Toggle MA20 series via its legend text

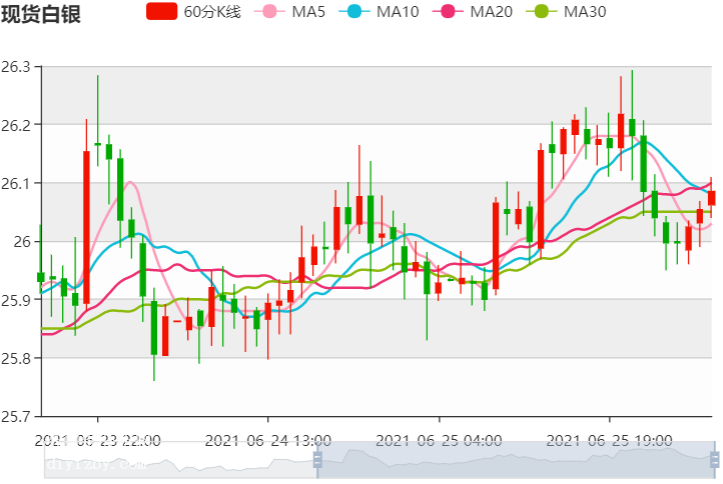click(491, 13)
